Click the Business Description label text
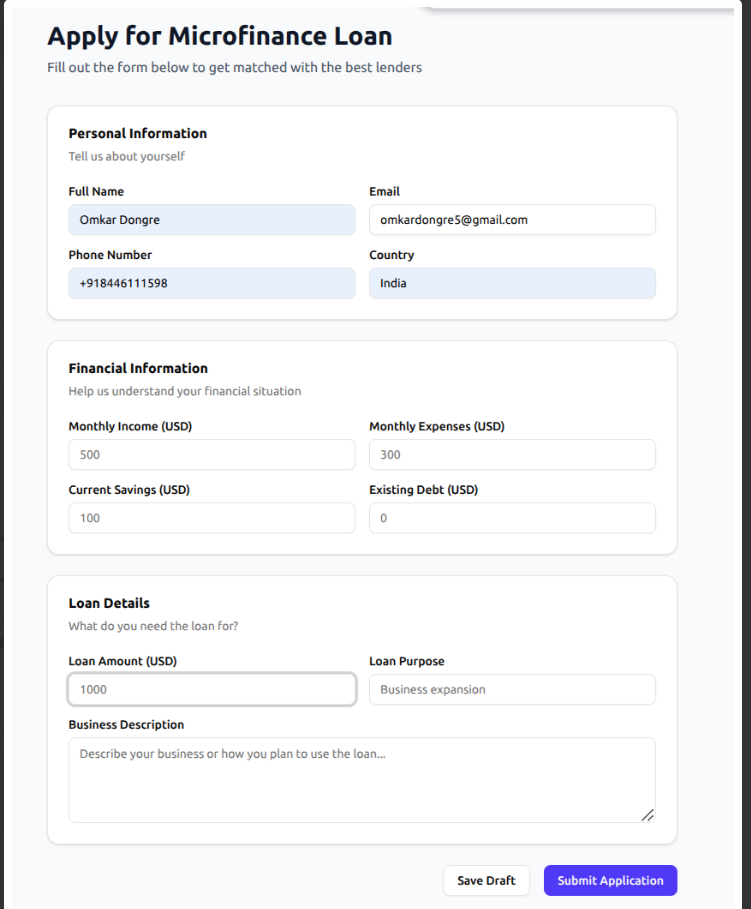The height and width of the screenshot is (909, 751). (x=126, y=725)
